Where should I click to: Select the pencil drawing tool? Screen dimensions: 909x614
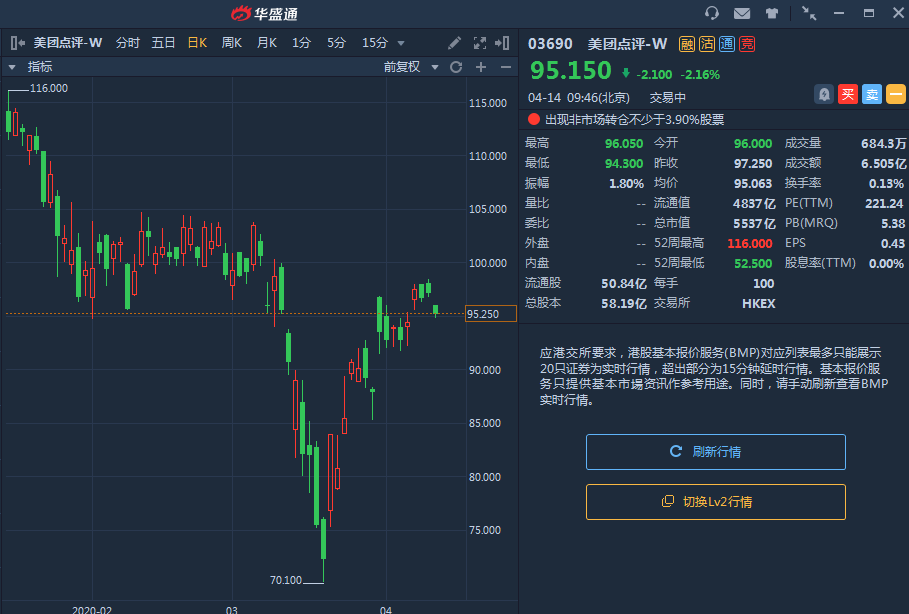[x=455, y=43]
